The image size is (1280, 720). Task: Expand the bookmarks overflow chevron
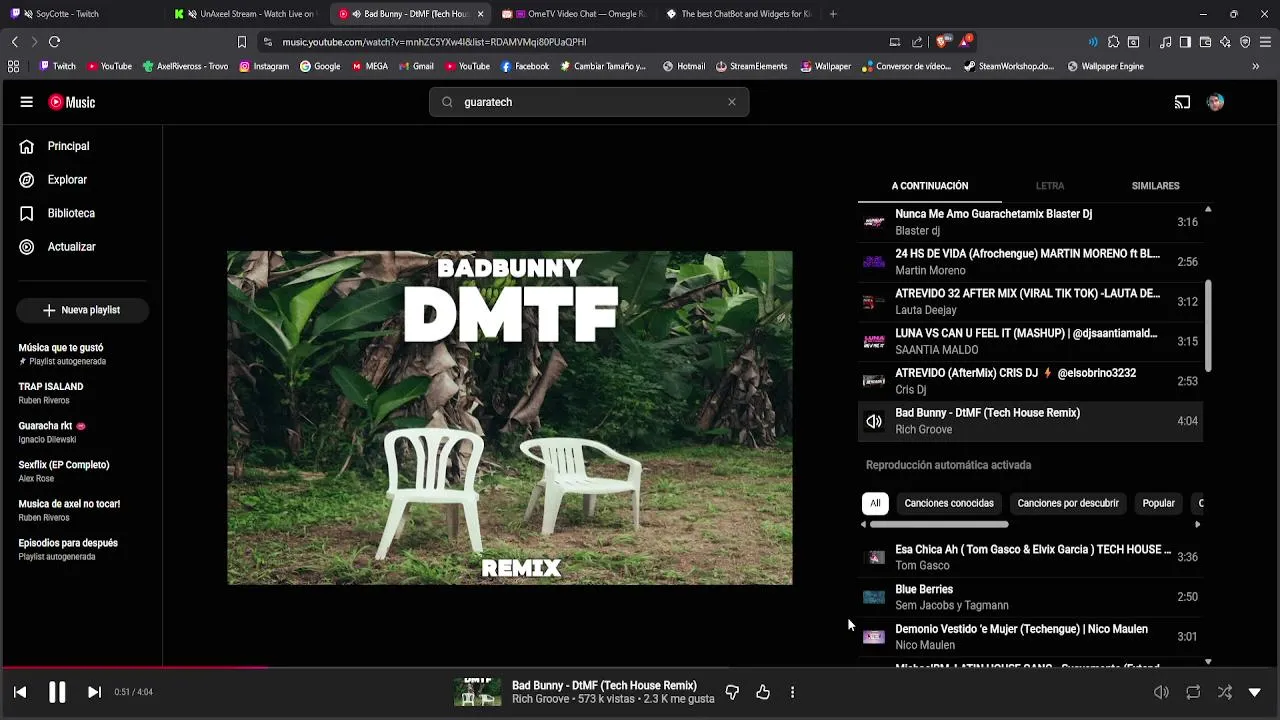(1255, 66)
